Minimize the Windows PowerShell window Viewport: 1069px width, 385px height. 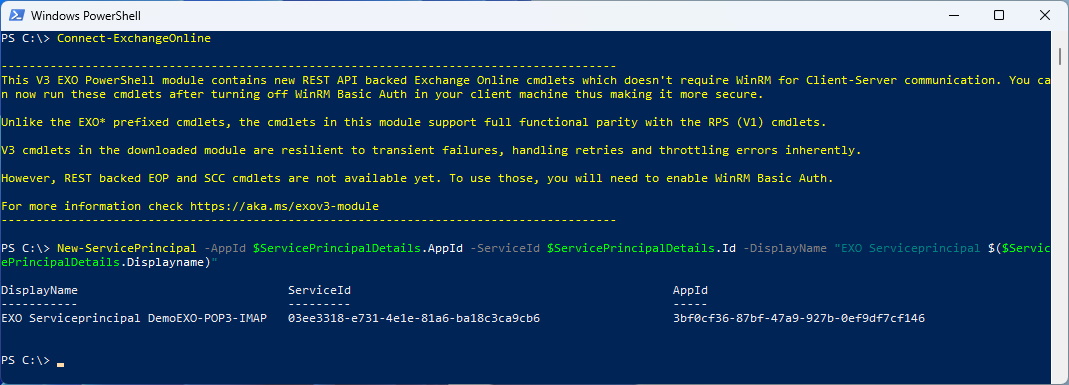(952, 15)
